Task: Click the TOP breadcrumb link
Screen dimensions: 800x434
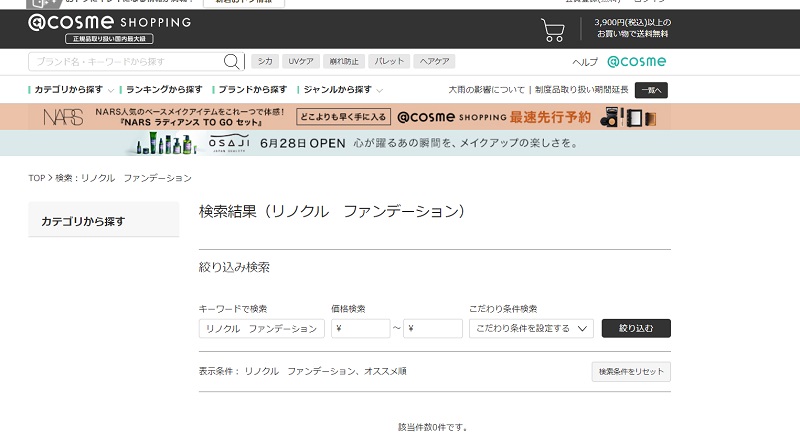Action: 36,178
